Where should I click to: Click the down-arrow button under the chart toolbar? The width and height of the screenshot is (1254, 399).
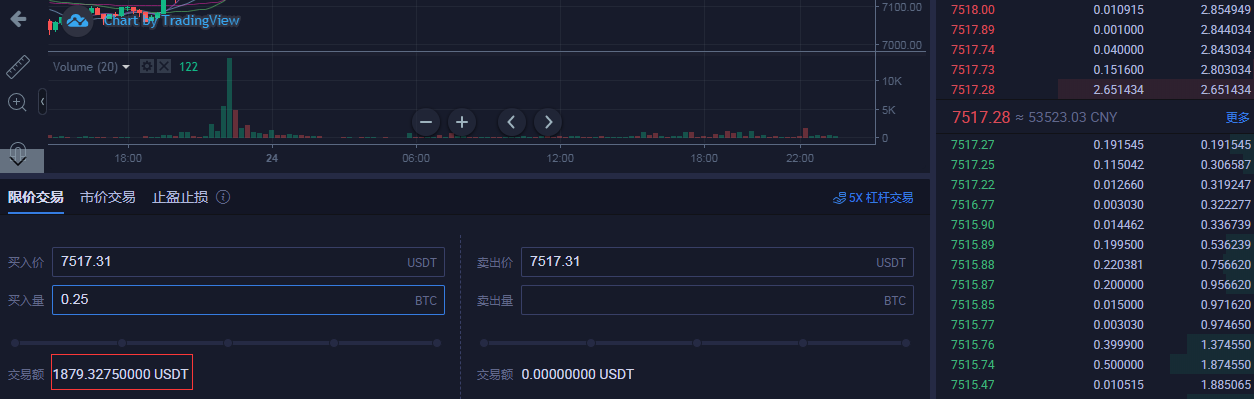(18, 155)
